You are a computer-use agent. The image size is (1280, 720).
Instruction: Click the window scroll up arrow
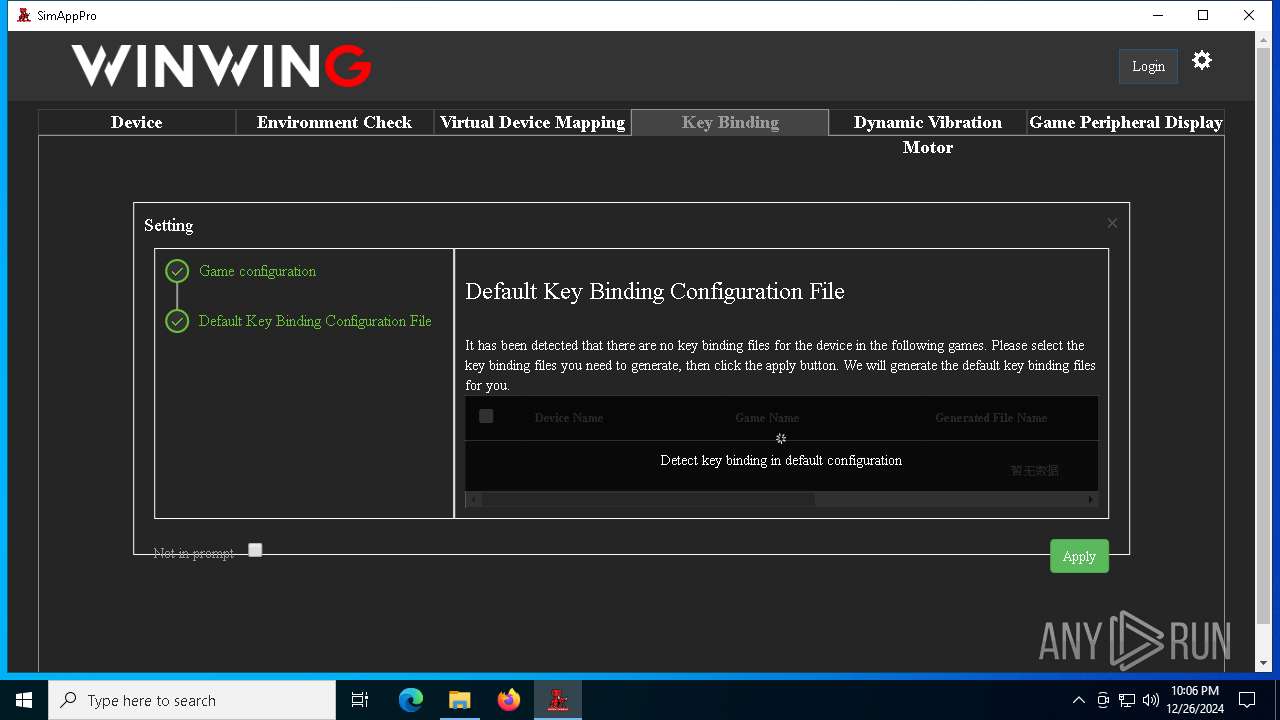pos(1264,41)
